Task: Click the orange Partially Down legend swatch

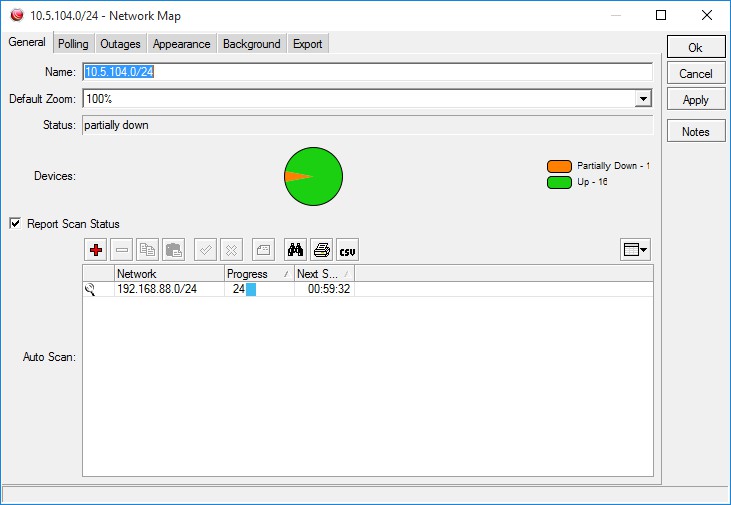Action: point(559,166)
